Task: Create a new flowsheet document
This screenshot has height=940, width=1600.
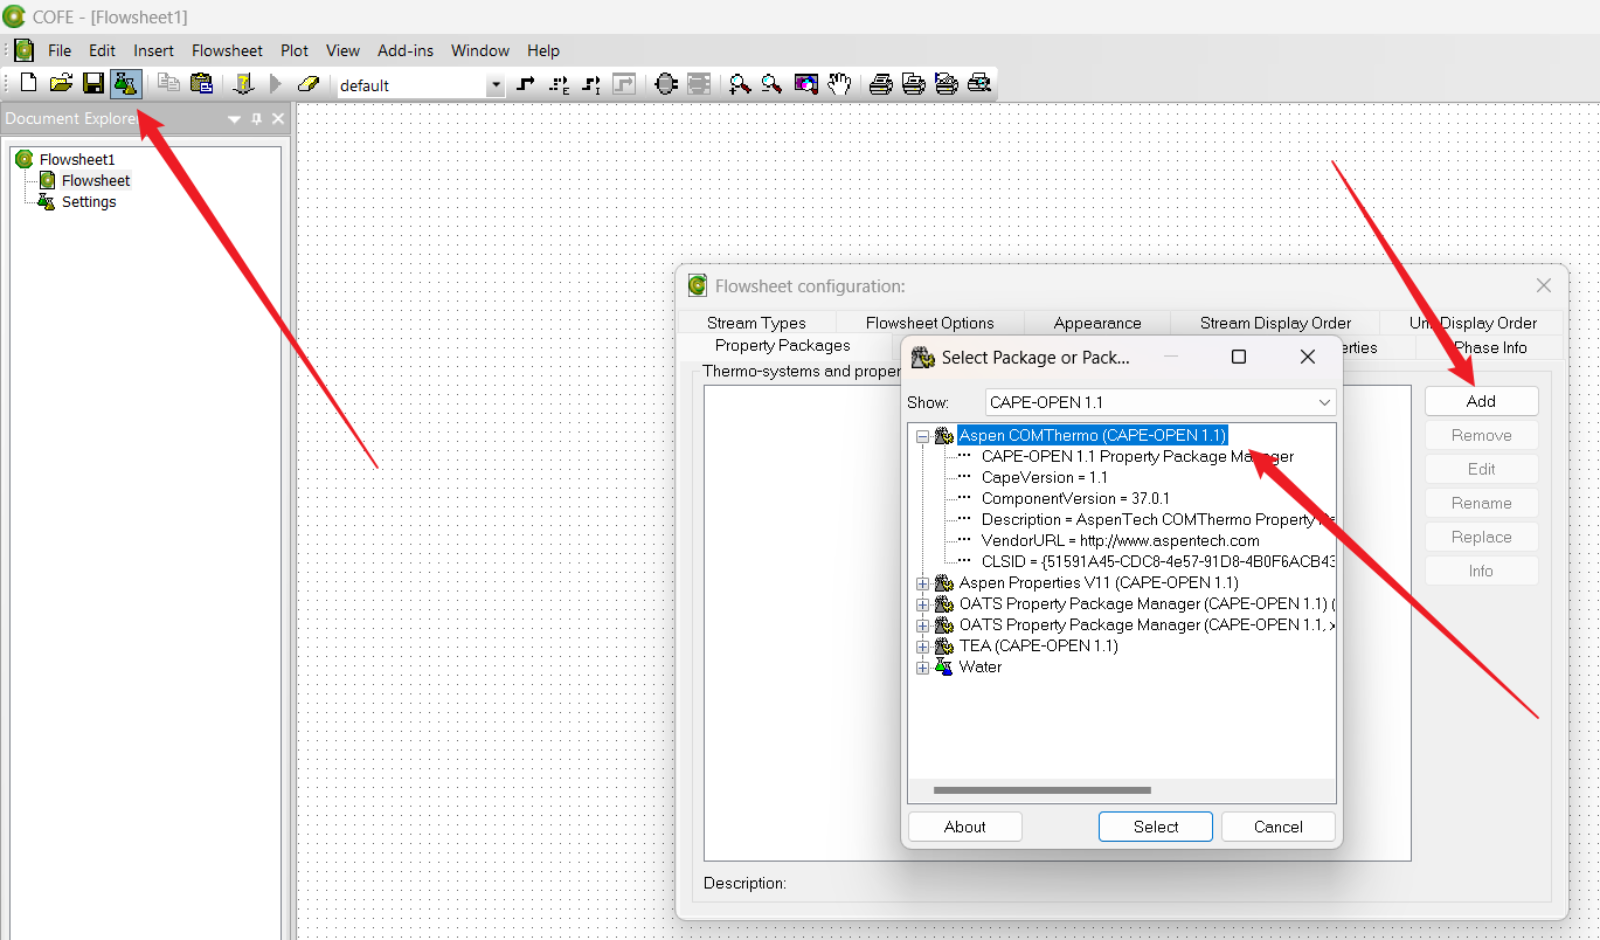Action: coord(29,84)
